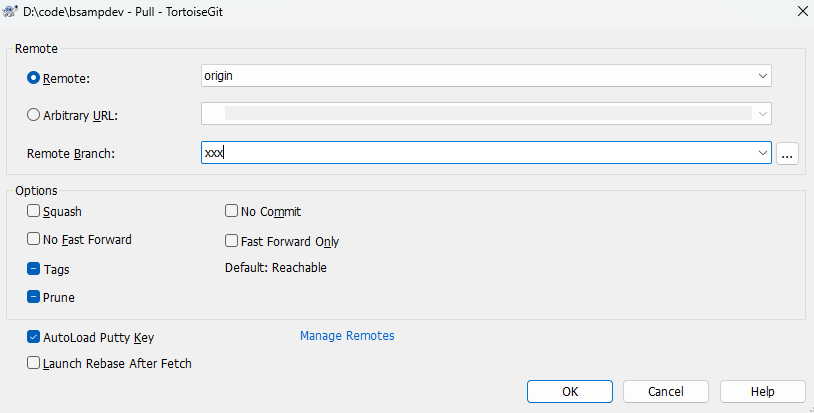Confirm the pull with OK

coord(569,392)
